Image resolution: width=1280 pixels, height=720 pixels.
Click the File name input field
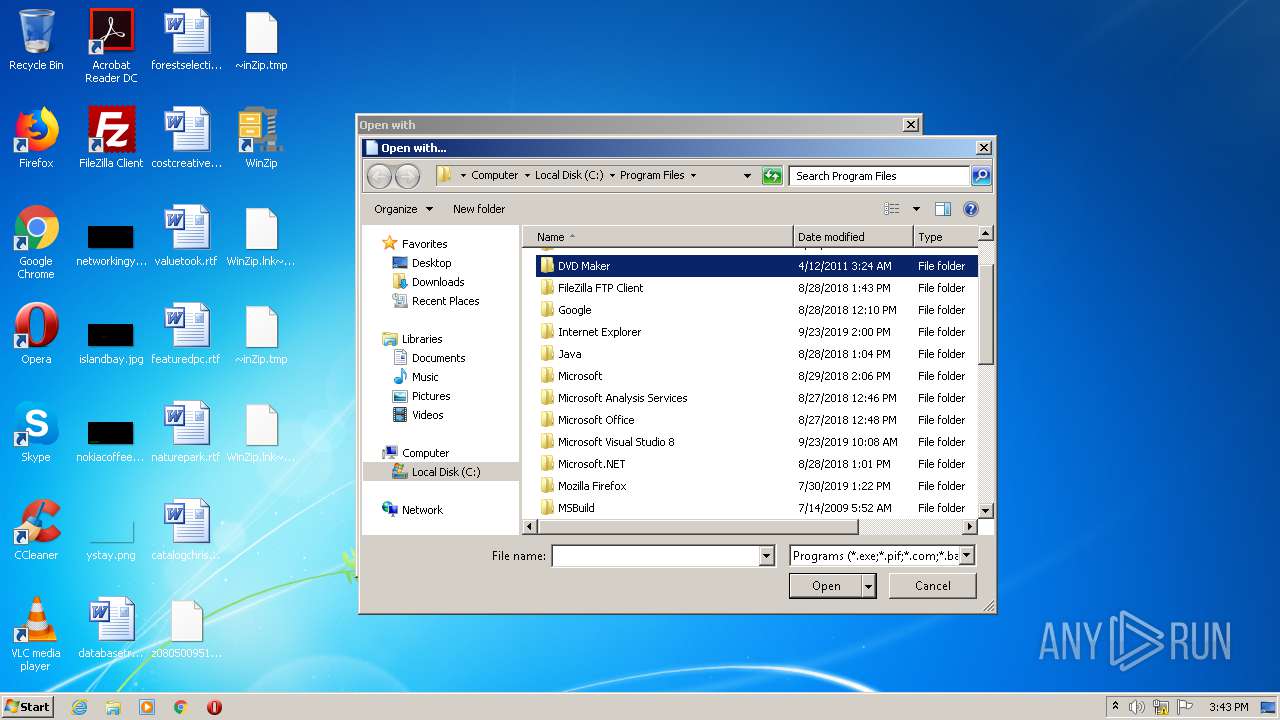[x=656, y=556]
